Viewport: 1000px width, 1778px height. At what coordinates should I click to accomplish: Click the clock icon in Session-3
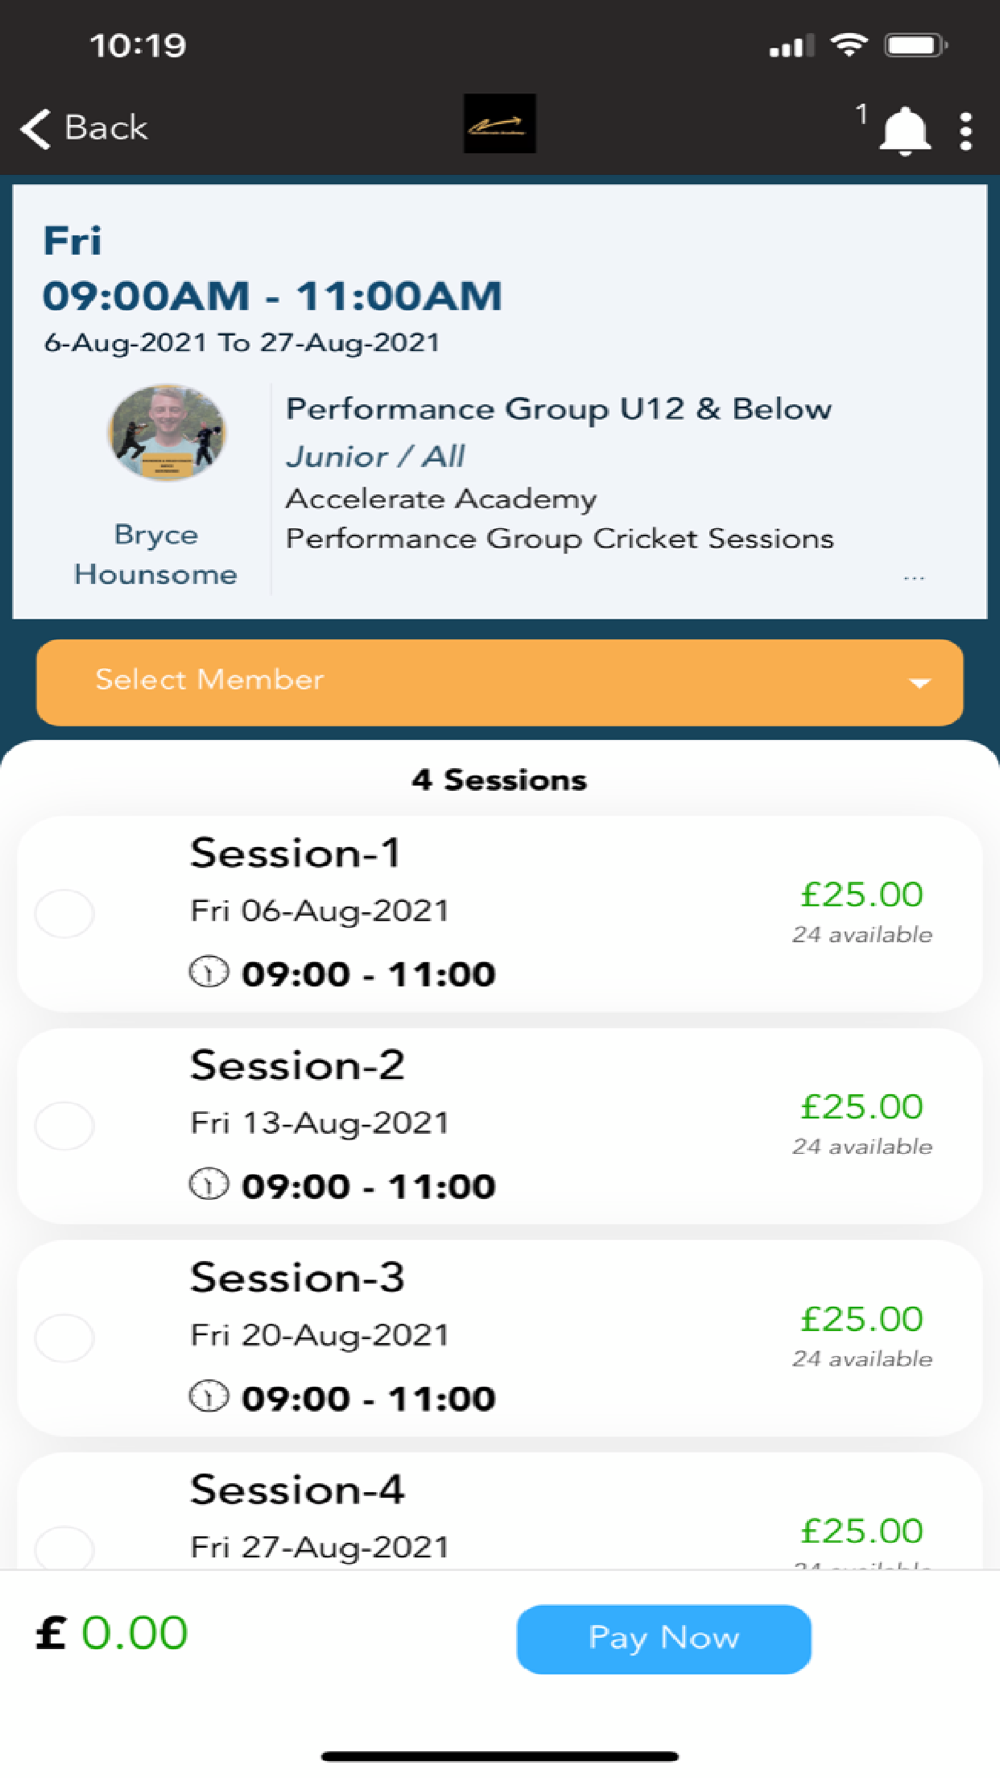click(209, 1396)
